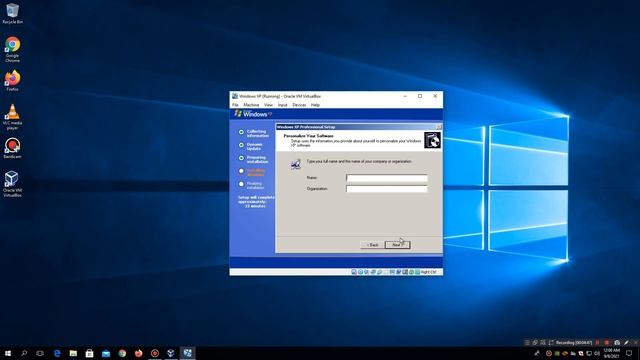Image resolution: width=640 pixels, height=360 pixels.
Task: Click the hard disk activity icon in VirtualBox status bar
Action: [354, 272]
